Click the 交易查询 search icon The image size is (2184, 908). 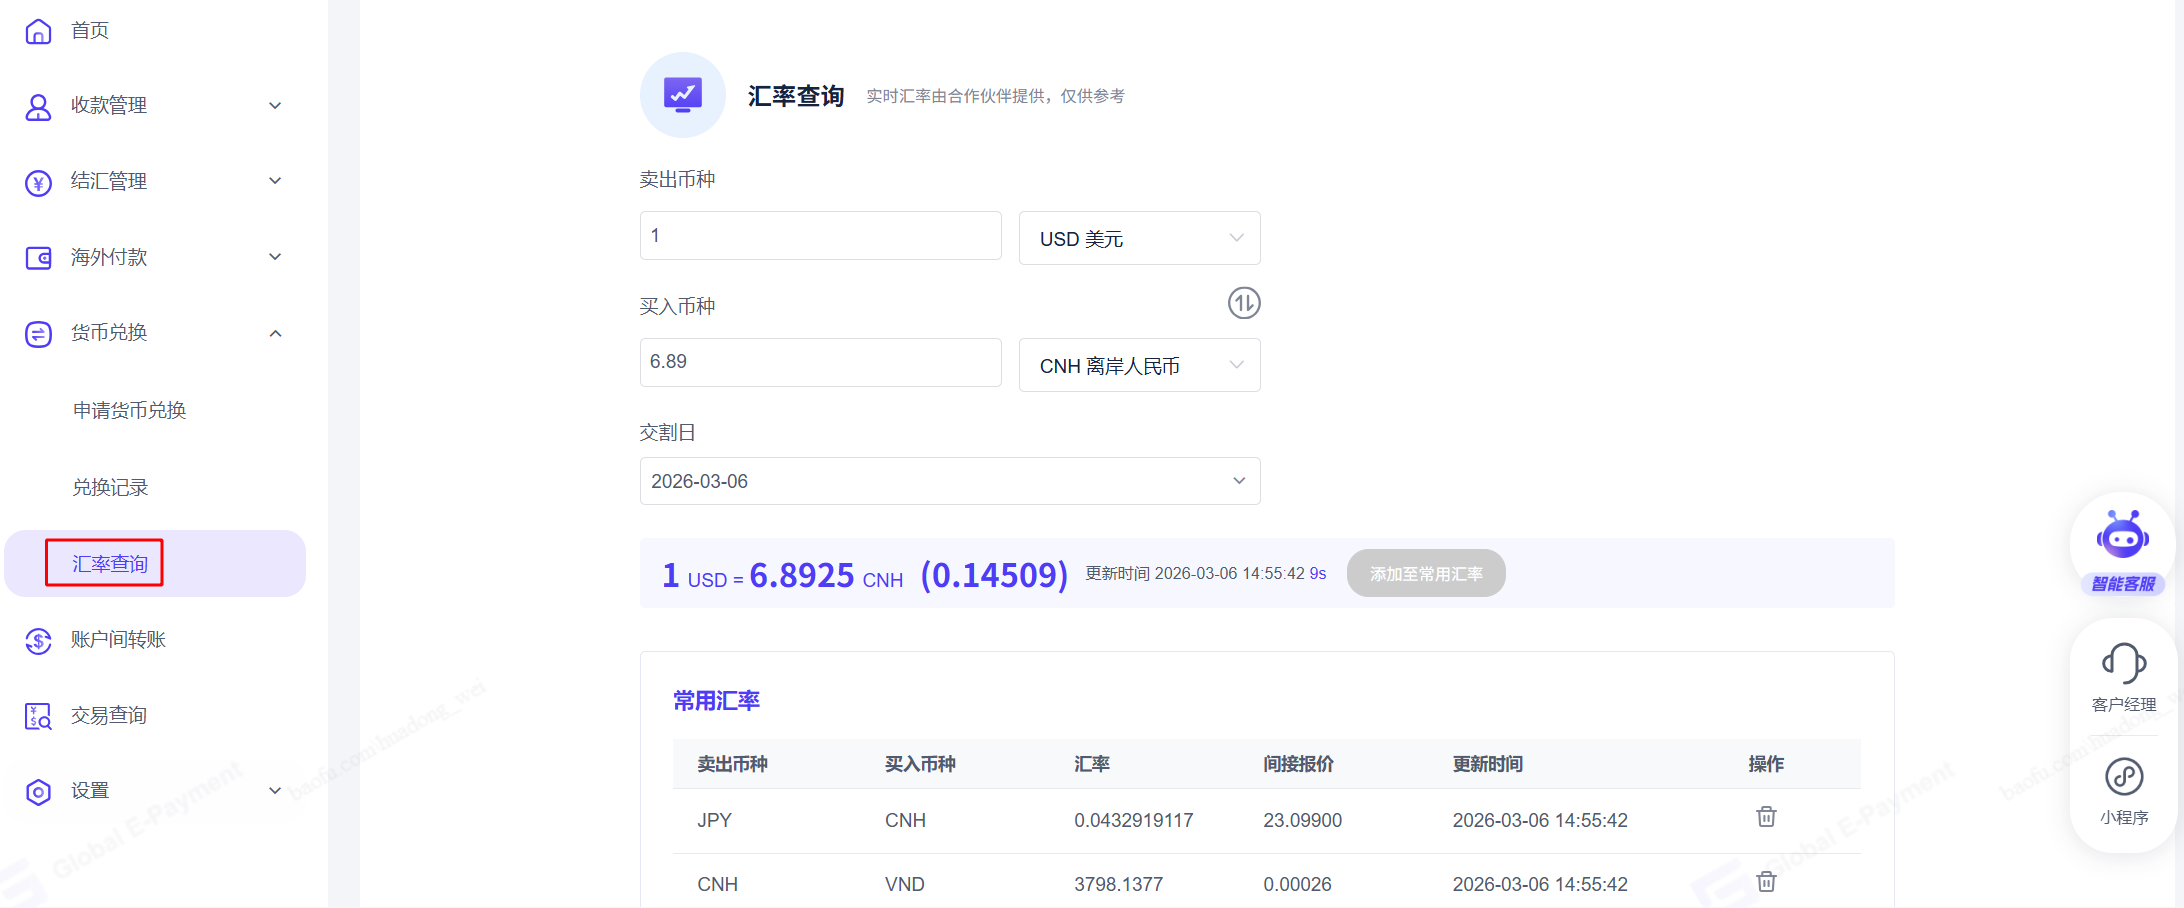coord(38,716)
